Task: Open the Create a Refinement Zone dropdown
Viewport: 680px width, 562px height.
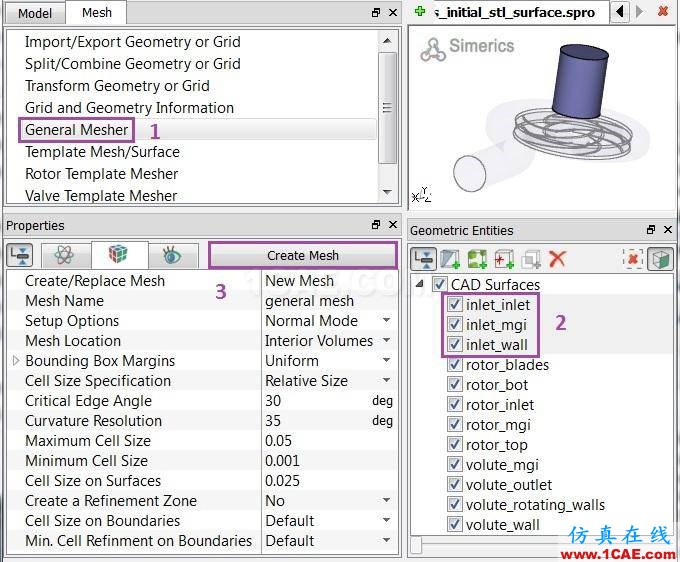Action: pos(386,500)
